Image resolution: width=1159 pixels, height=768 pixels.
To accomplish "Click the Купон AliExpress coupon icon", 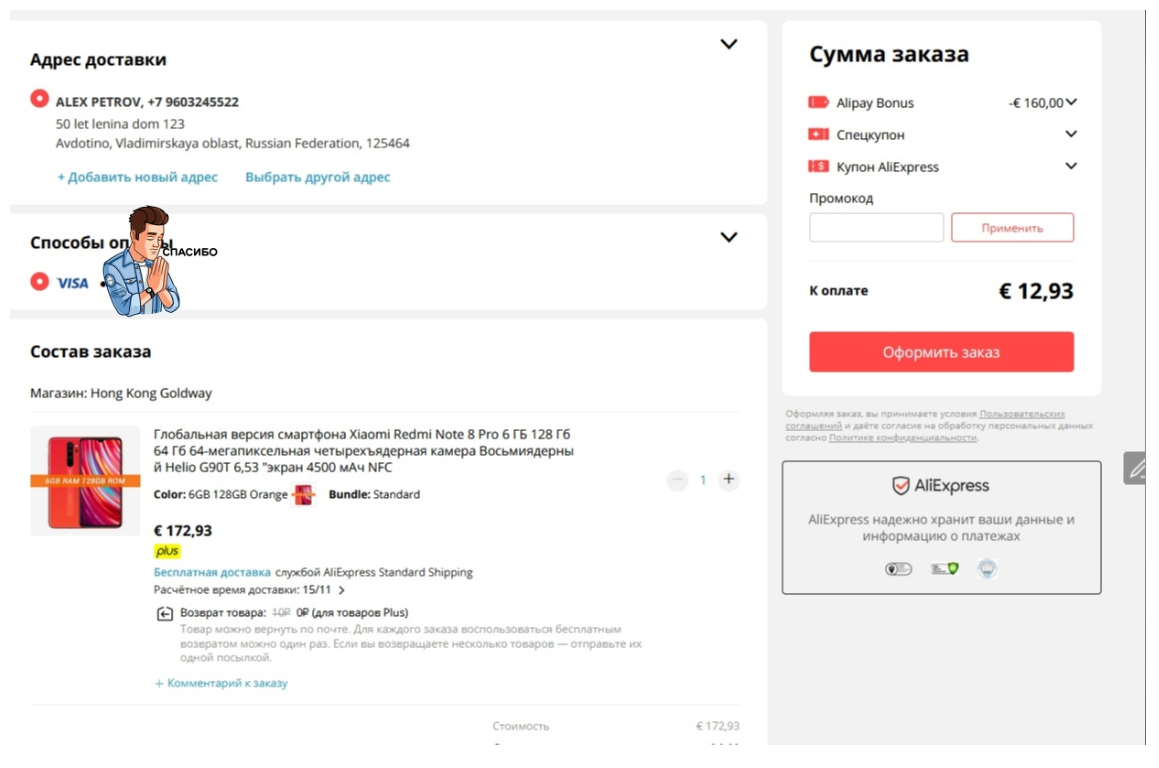I will [x=818, y=166].
